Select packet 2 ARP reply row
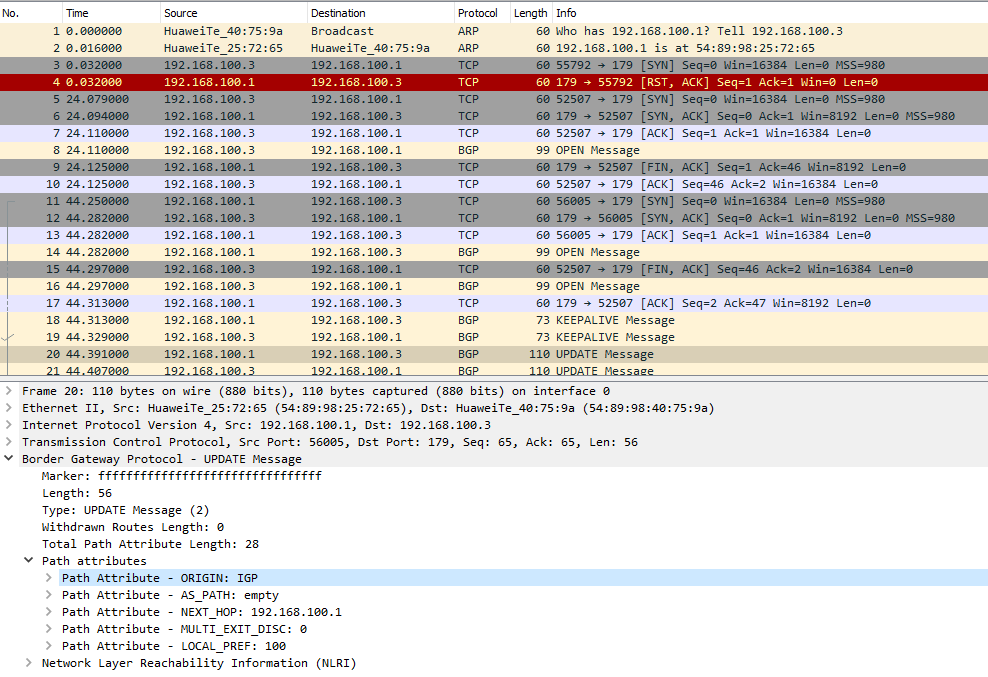The image size is (988, 677). click(x=494, y=48)
